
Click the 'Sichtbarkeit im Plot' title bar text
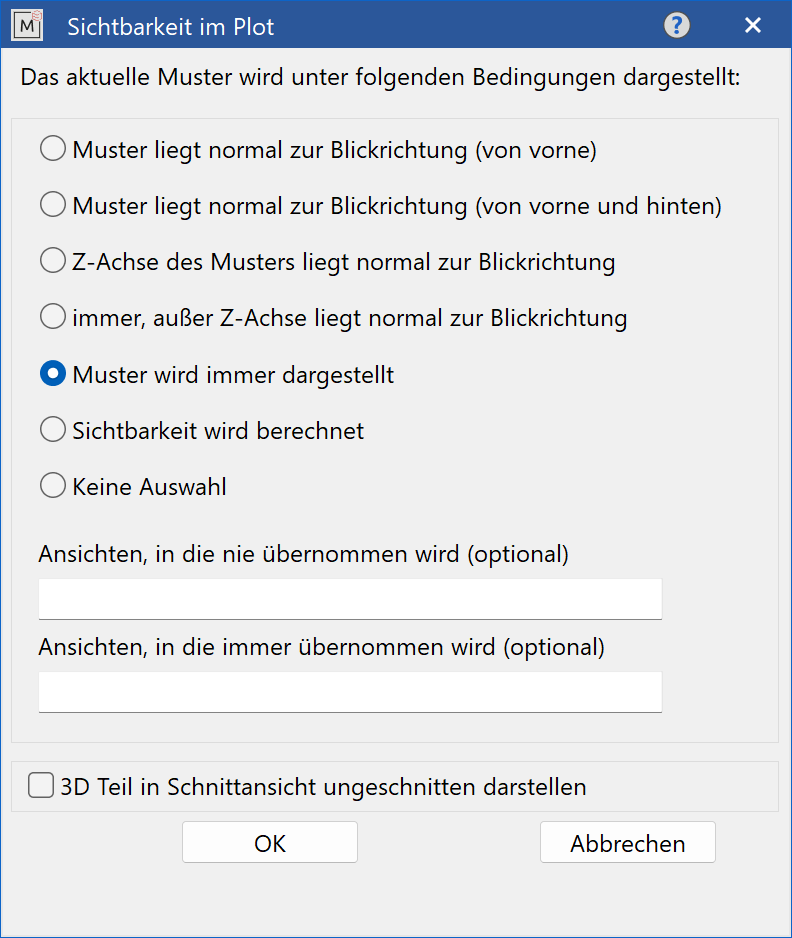tap(170, 26)
